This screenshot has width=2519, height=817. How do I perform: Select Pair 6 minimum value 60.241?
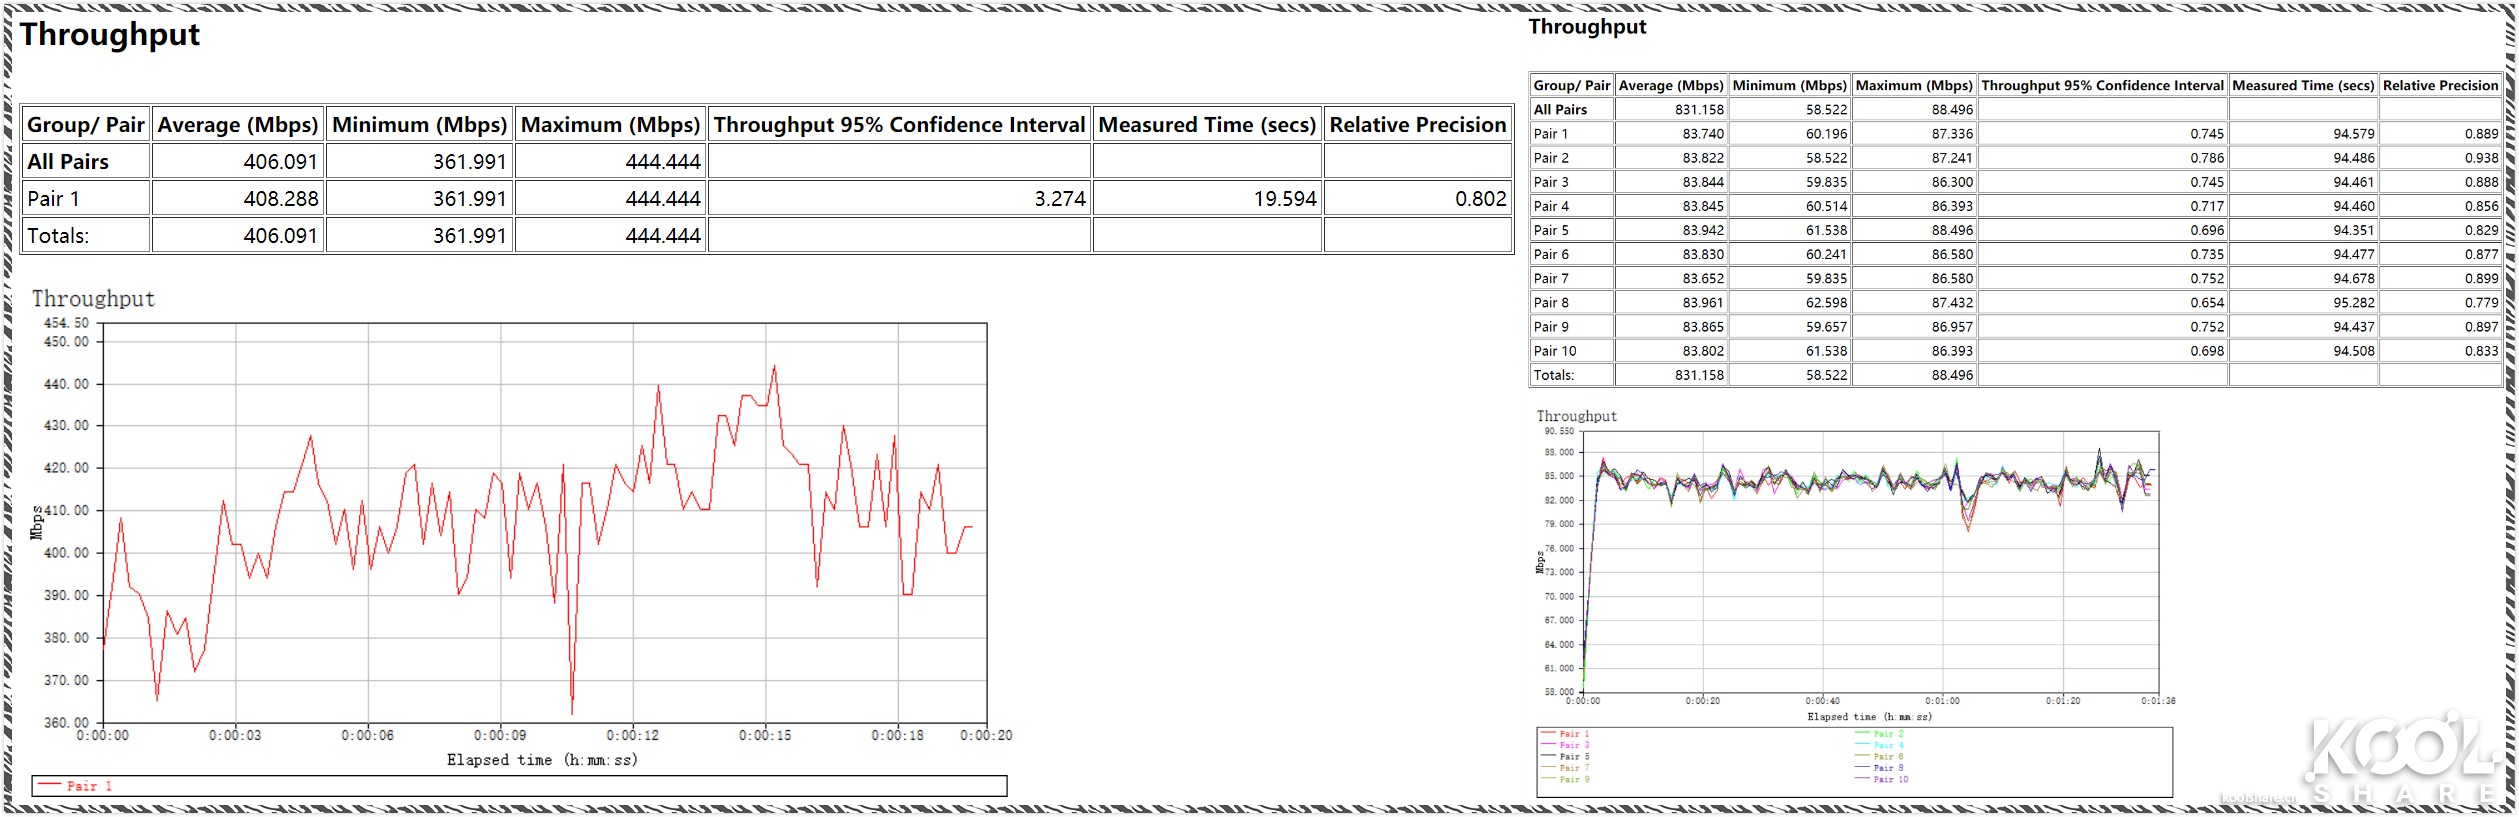coord(1826,254)
